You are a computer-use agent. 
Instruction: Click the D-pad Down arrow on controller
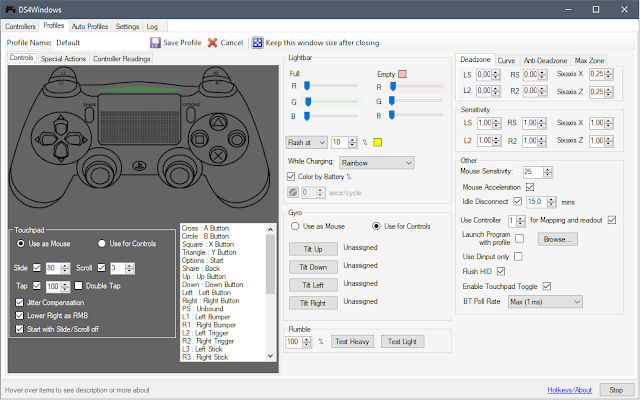[x=60, y=153]
